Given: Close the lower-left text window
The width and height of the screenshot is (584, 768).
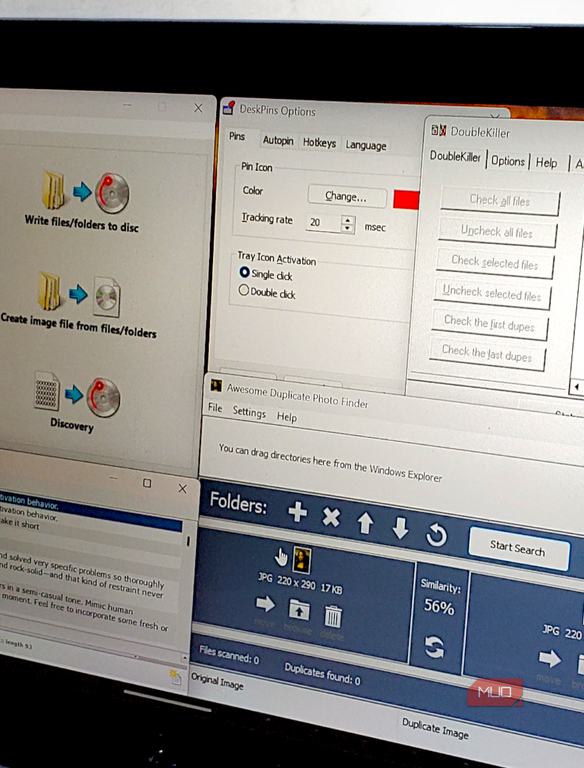Looking at the screenshot, I should 182,488.
